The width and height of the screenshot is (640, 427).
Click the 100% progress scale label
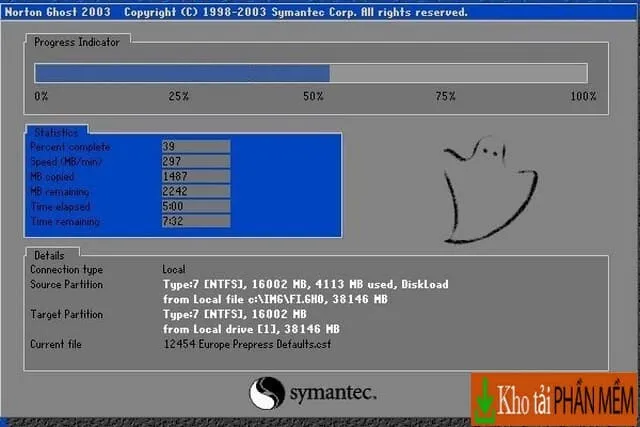[x=583, y=96]
